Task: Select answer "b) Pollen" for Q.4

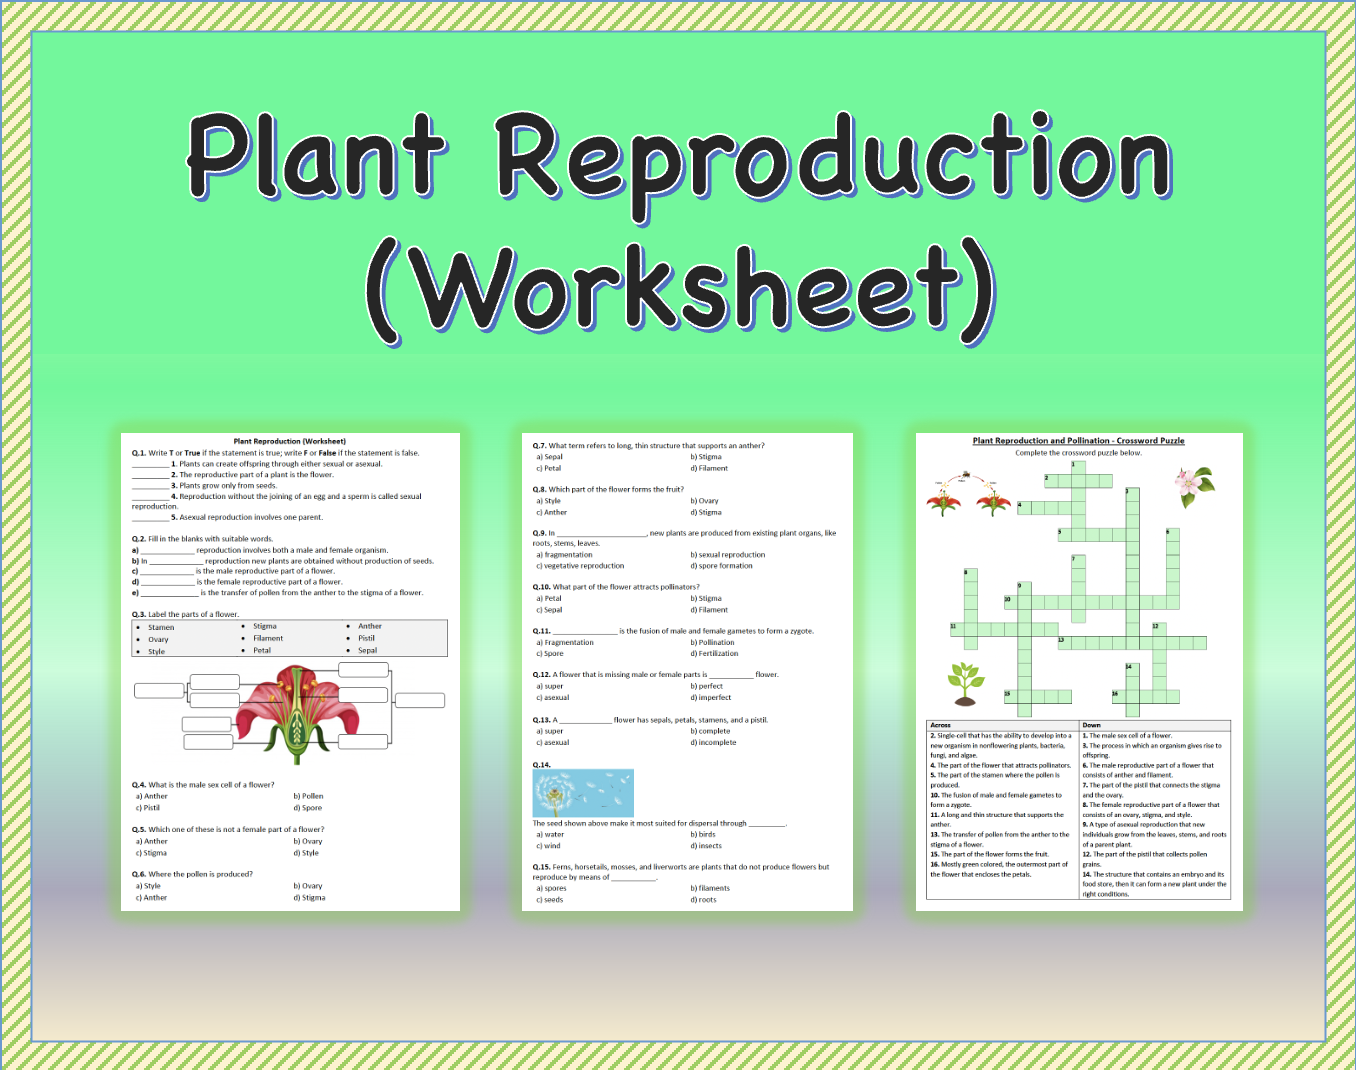Action: tap(307, 795)
